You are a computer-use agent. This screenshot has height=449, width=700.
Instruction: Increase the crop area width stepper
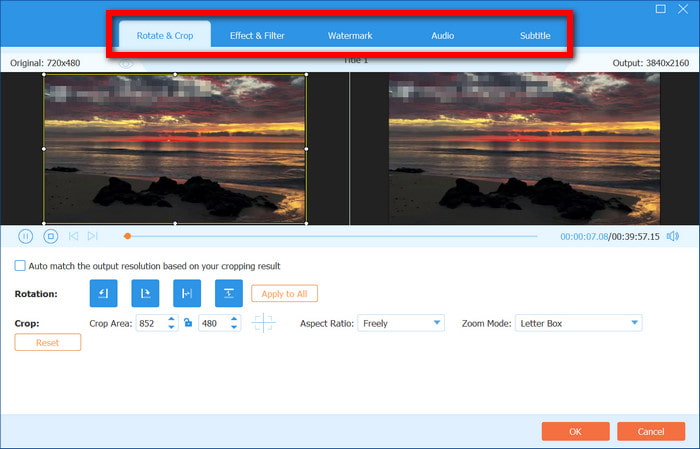172,319
